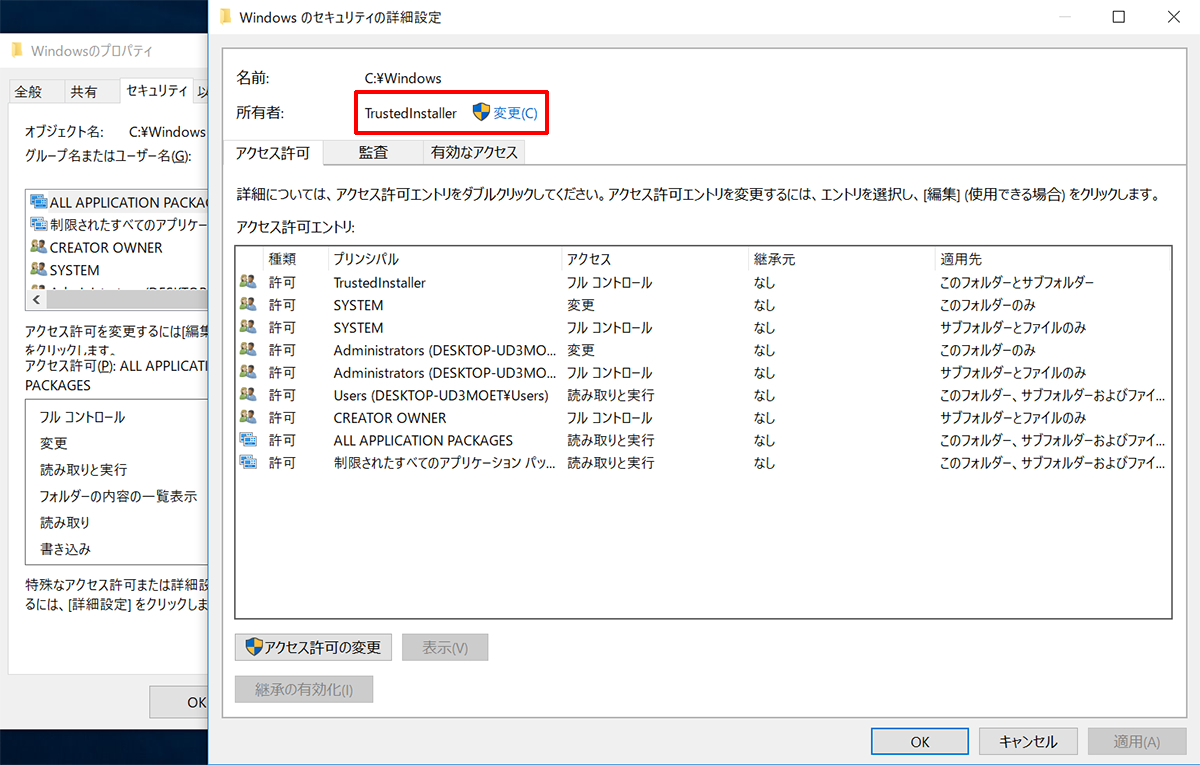This screenshot has height=765, width=1200.
Task: Click SYSTEM icon in the properties window list
Action: point(39,270)
